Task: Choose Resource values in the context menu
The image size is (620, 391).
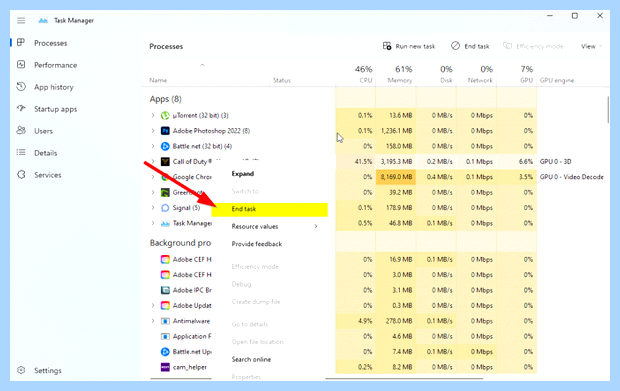Action: point(255,227)
